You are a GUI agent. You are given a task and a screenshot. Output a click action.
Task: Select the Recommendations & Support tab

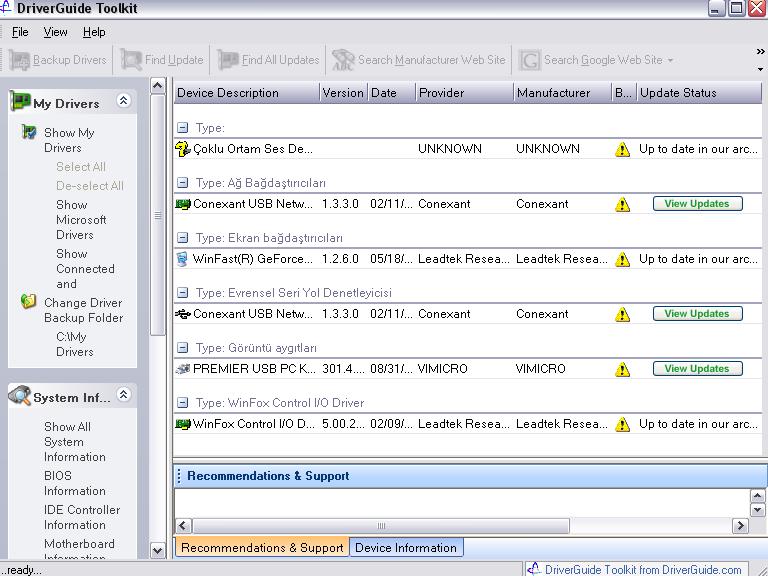pos(262,548)
